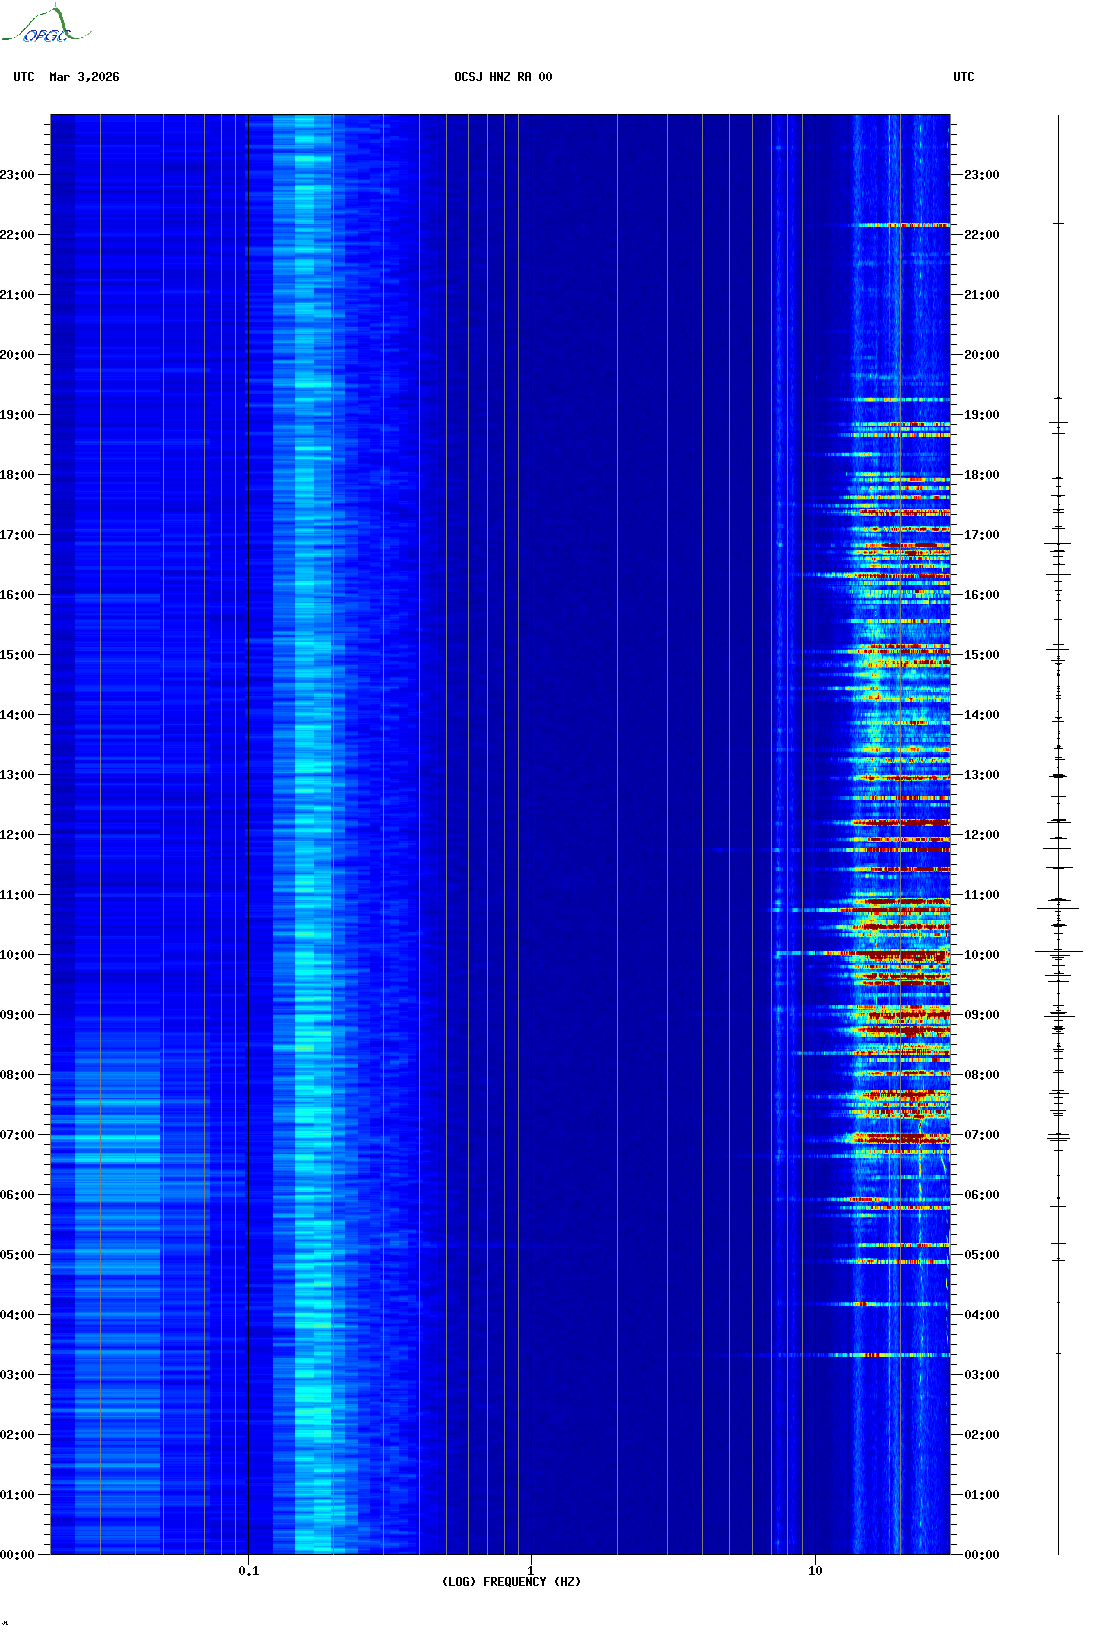The image size is (1102, 1634).
Task: Click the 10:00 label on the right time axis
Action: tap(981, 955)
